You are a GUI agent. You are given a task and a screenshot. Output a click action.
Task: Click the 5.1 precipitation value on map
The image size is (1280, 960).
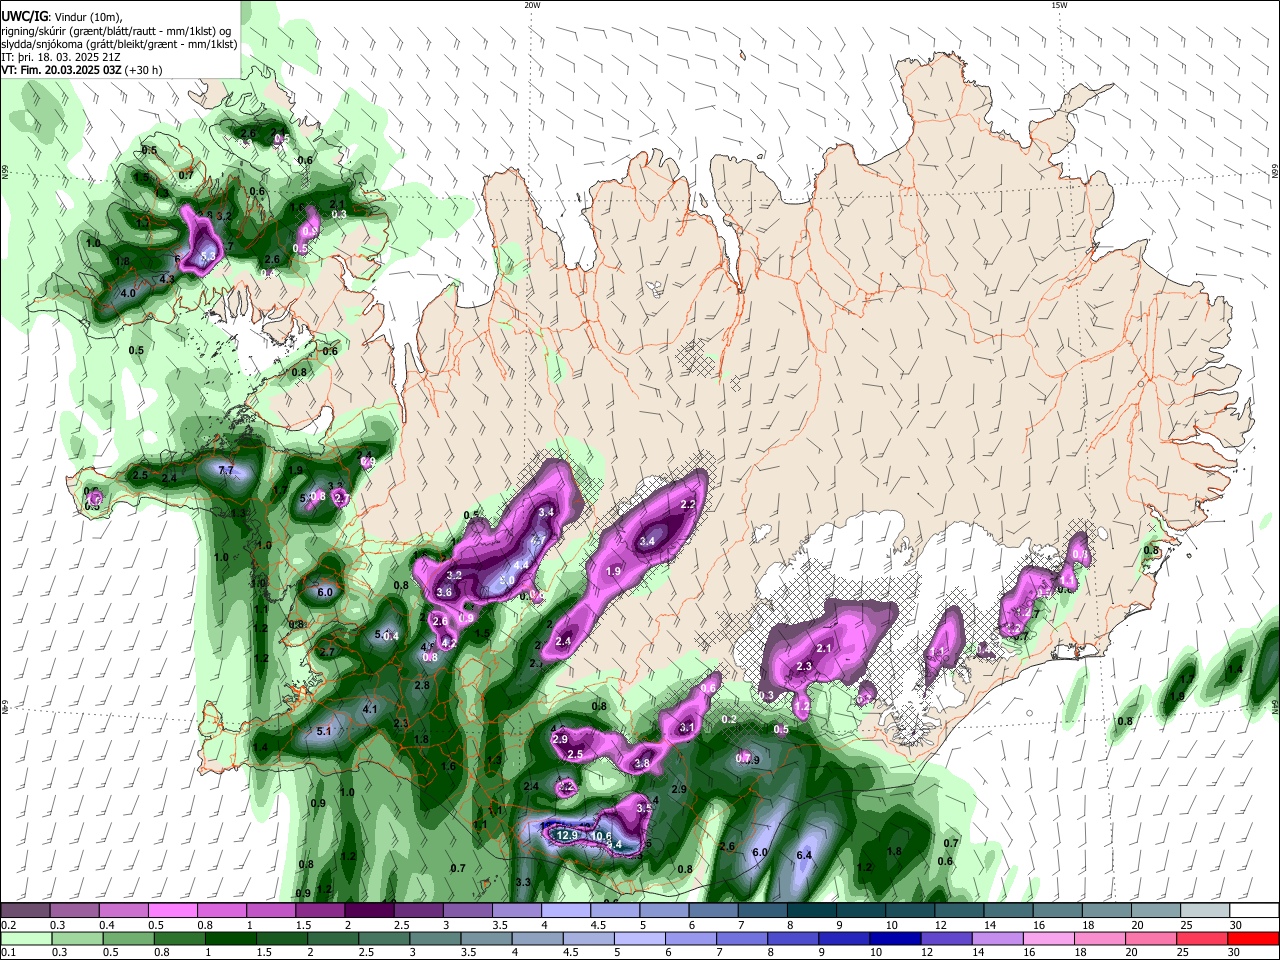323,731
